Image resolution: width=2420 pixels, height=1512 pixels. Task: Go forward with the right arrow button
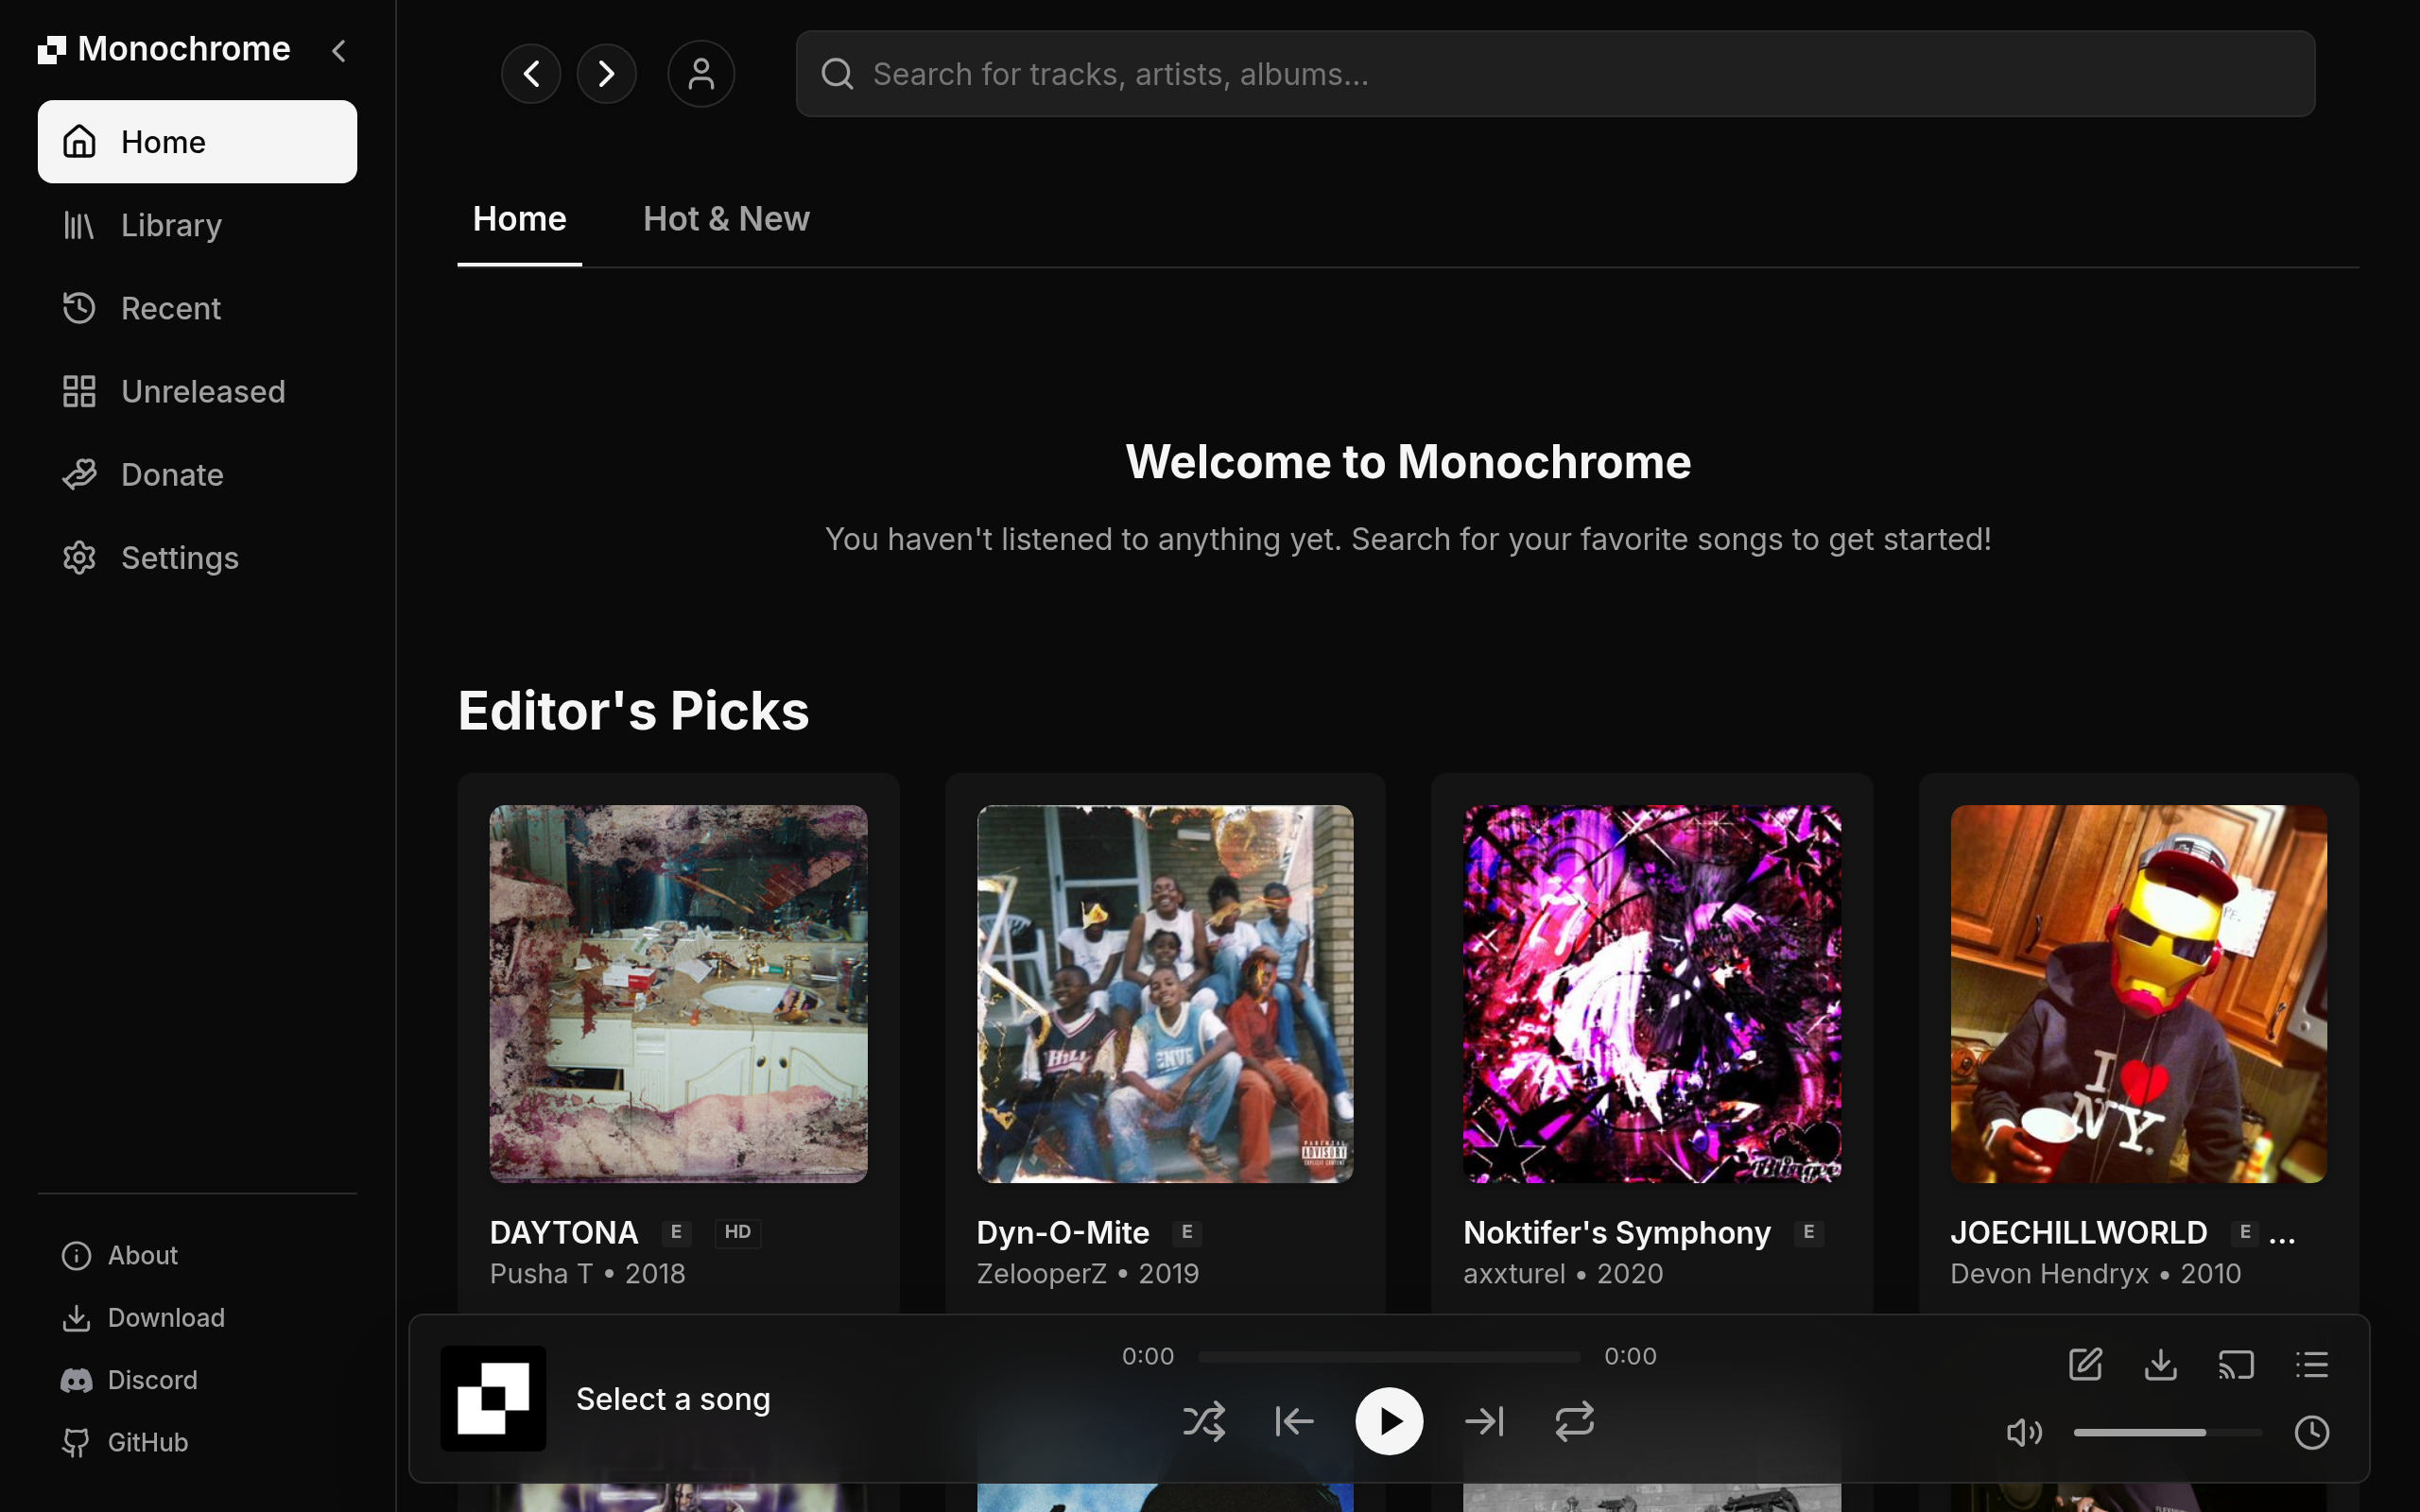point(606,73)
